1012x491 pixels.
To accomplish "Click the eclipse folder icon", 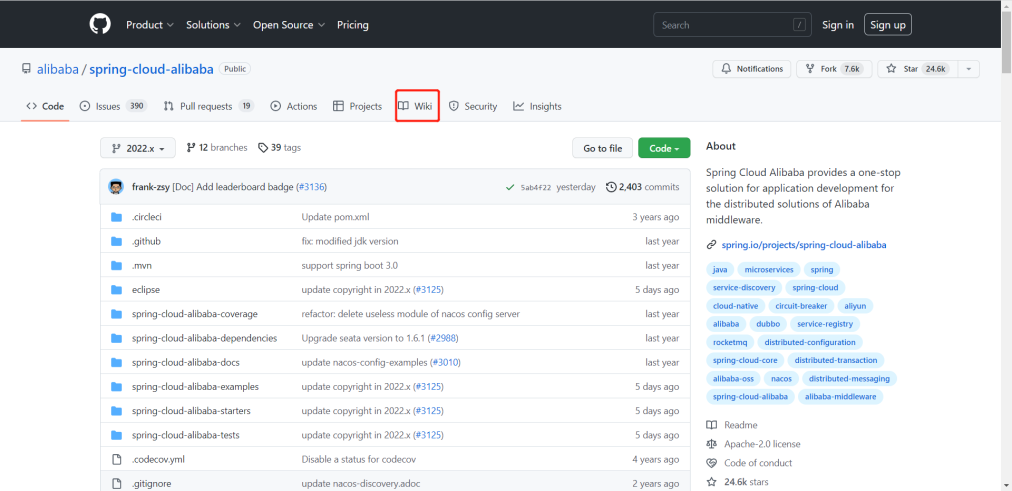I will point(116,290).
